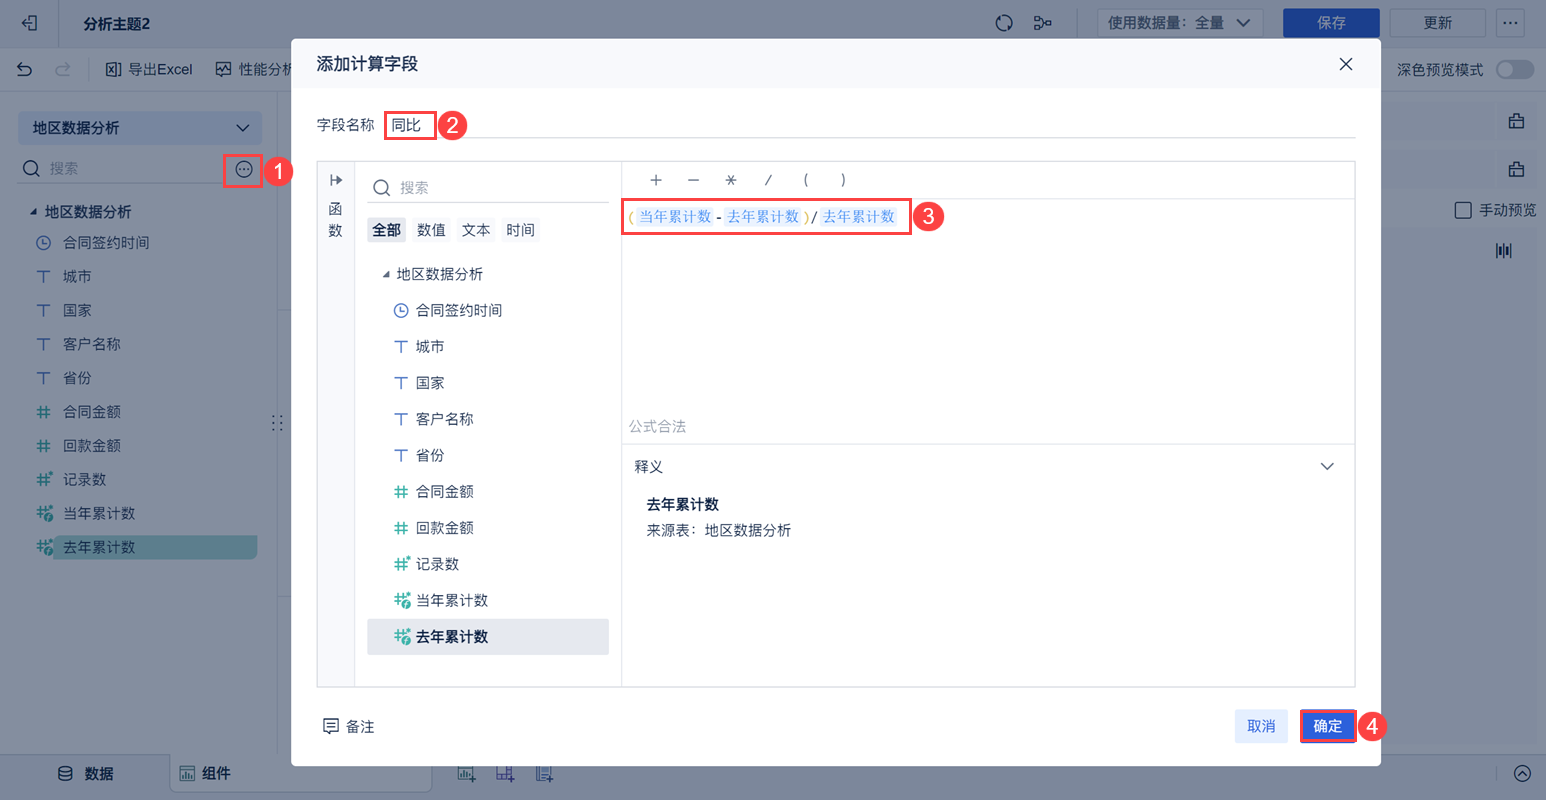Click the 性能分析 toolbar icon
Image resolution: width=1546 pixels, height=800 pixels.
point(223,69)
